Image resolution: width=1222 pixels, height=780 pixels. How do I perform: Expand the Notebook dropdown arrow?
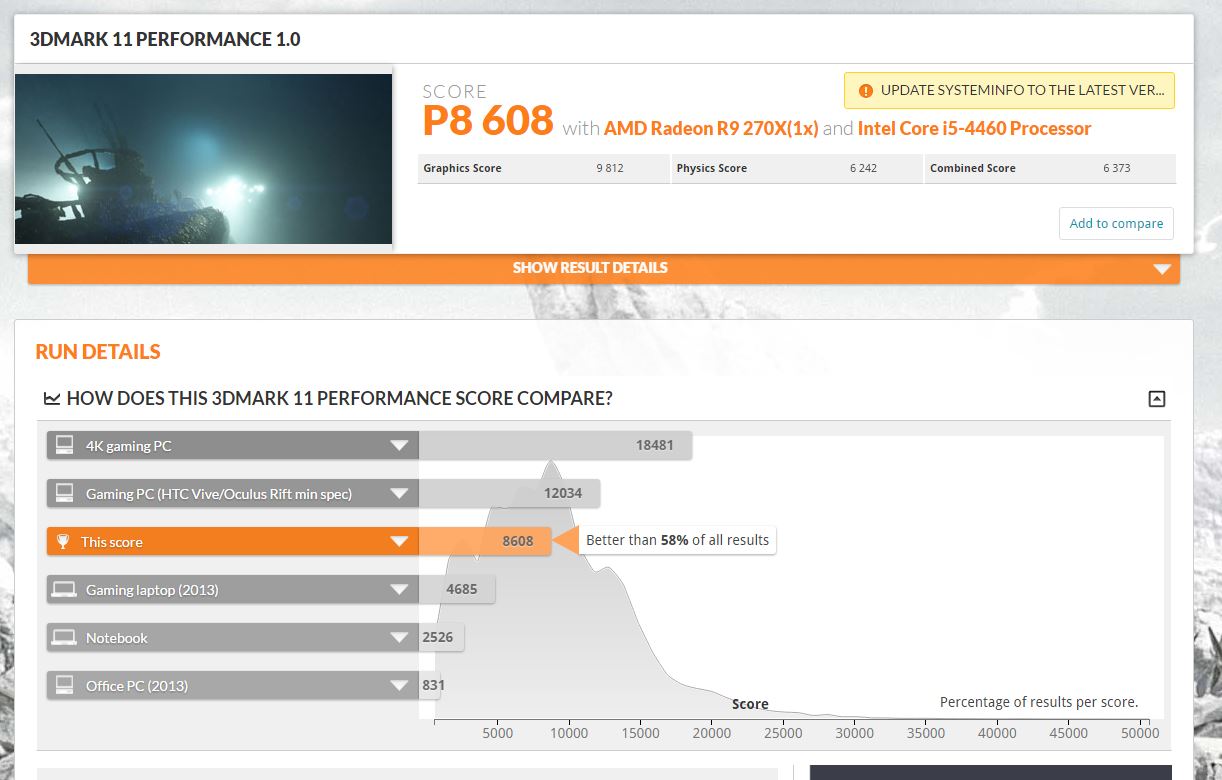tap(399, 638)
